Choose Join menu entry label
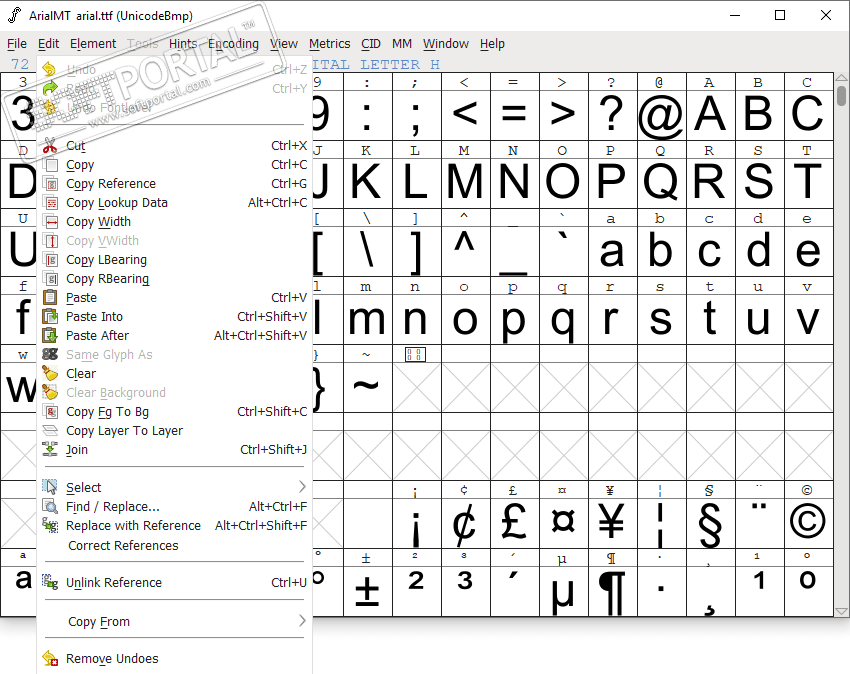850x674 pixels. coord(76,450)
